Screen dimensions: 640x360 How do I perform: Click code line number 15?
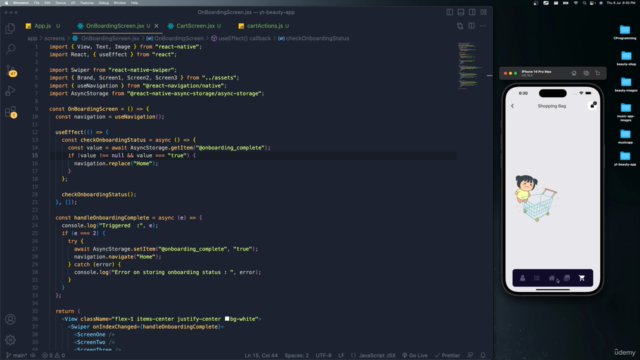click(35, 156)
